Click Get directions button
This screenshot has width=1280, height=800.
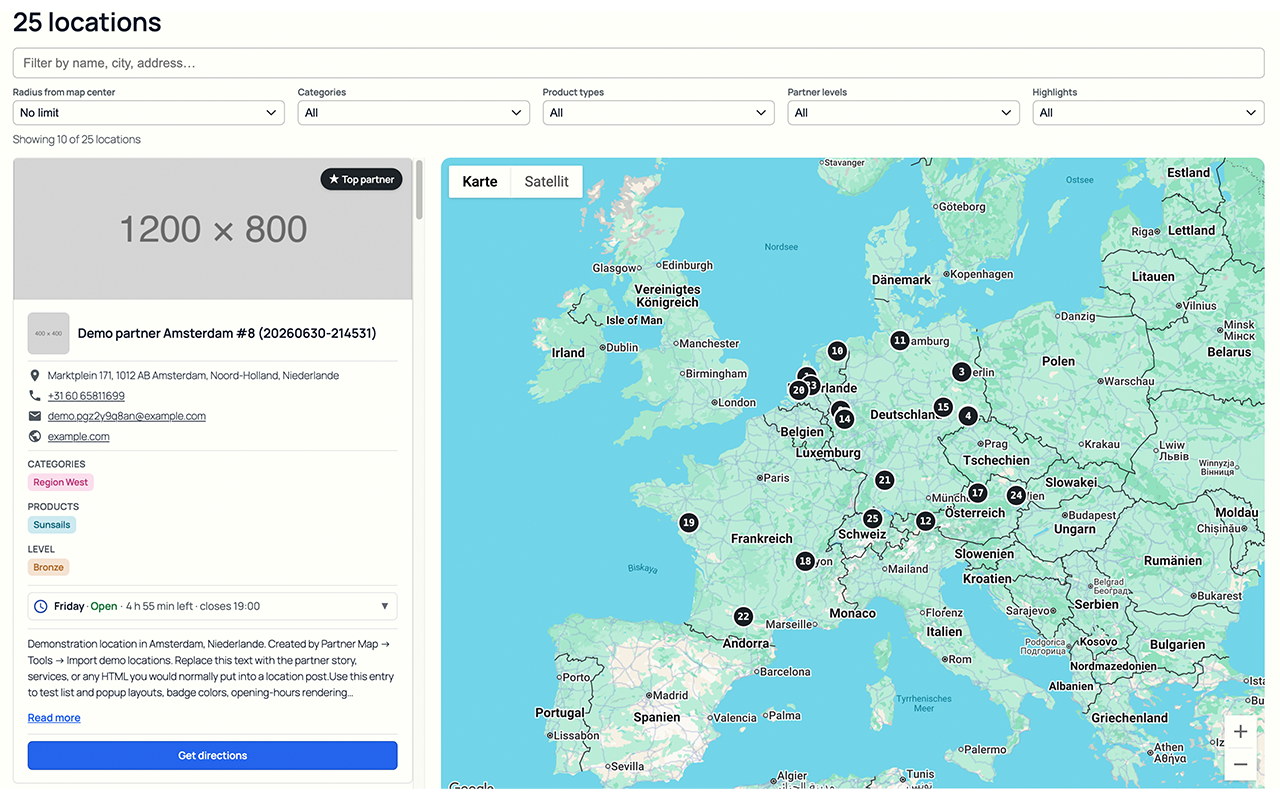(212, 755)
